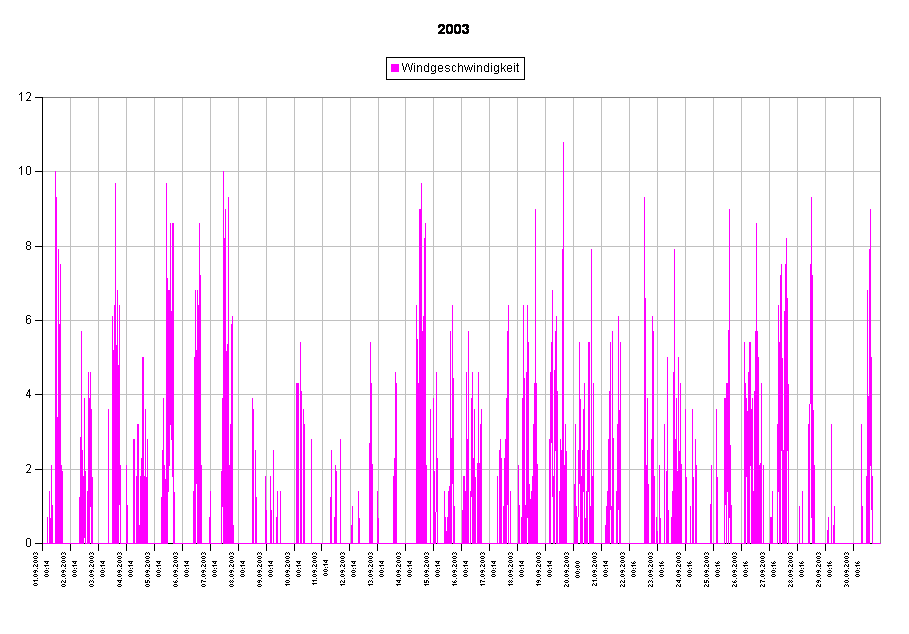Image resolution: width=909 pixels, height=634 pixels.
Task: Click the tallest spike in the chart
Action: tap(563, 145)
